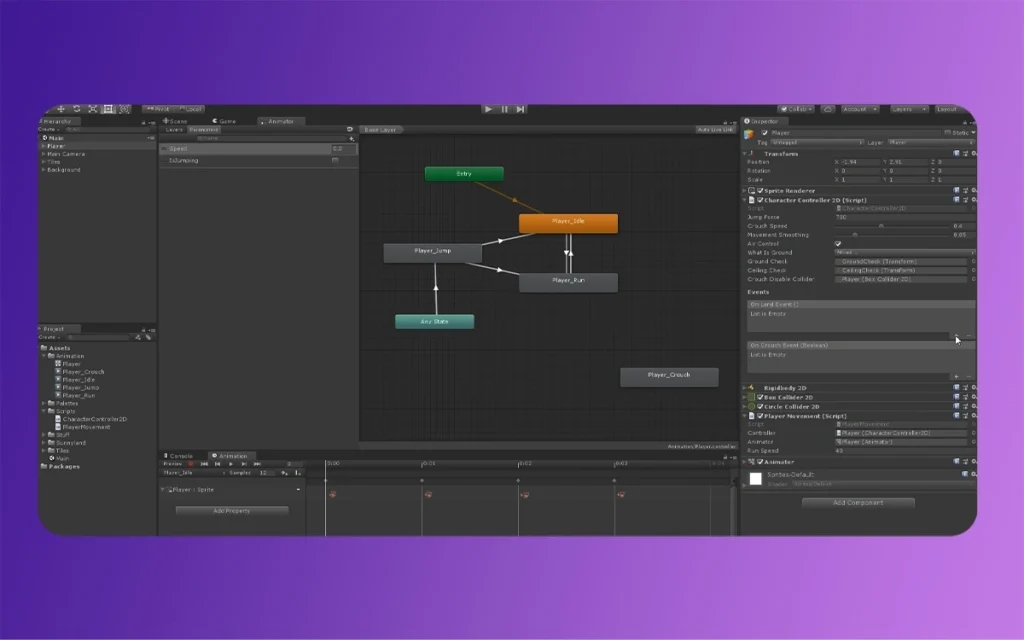Image resolution: width=1024 pixels, height=640 pixels.
Task: Select the Scale tool in the toolbar
Action: tap(93, 109)
